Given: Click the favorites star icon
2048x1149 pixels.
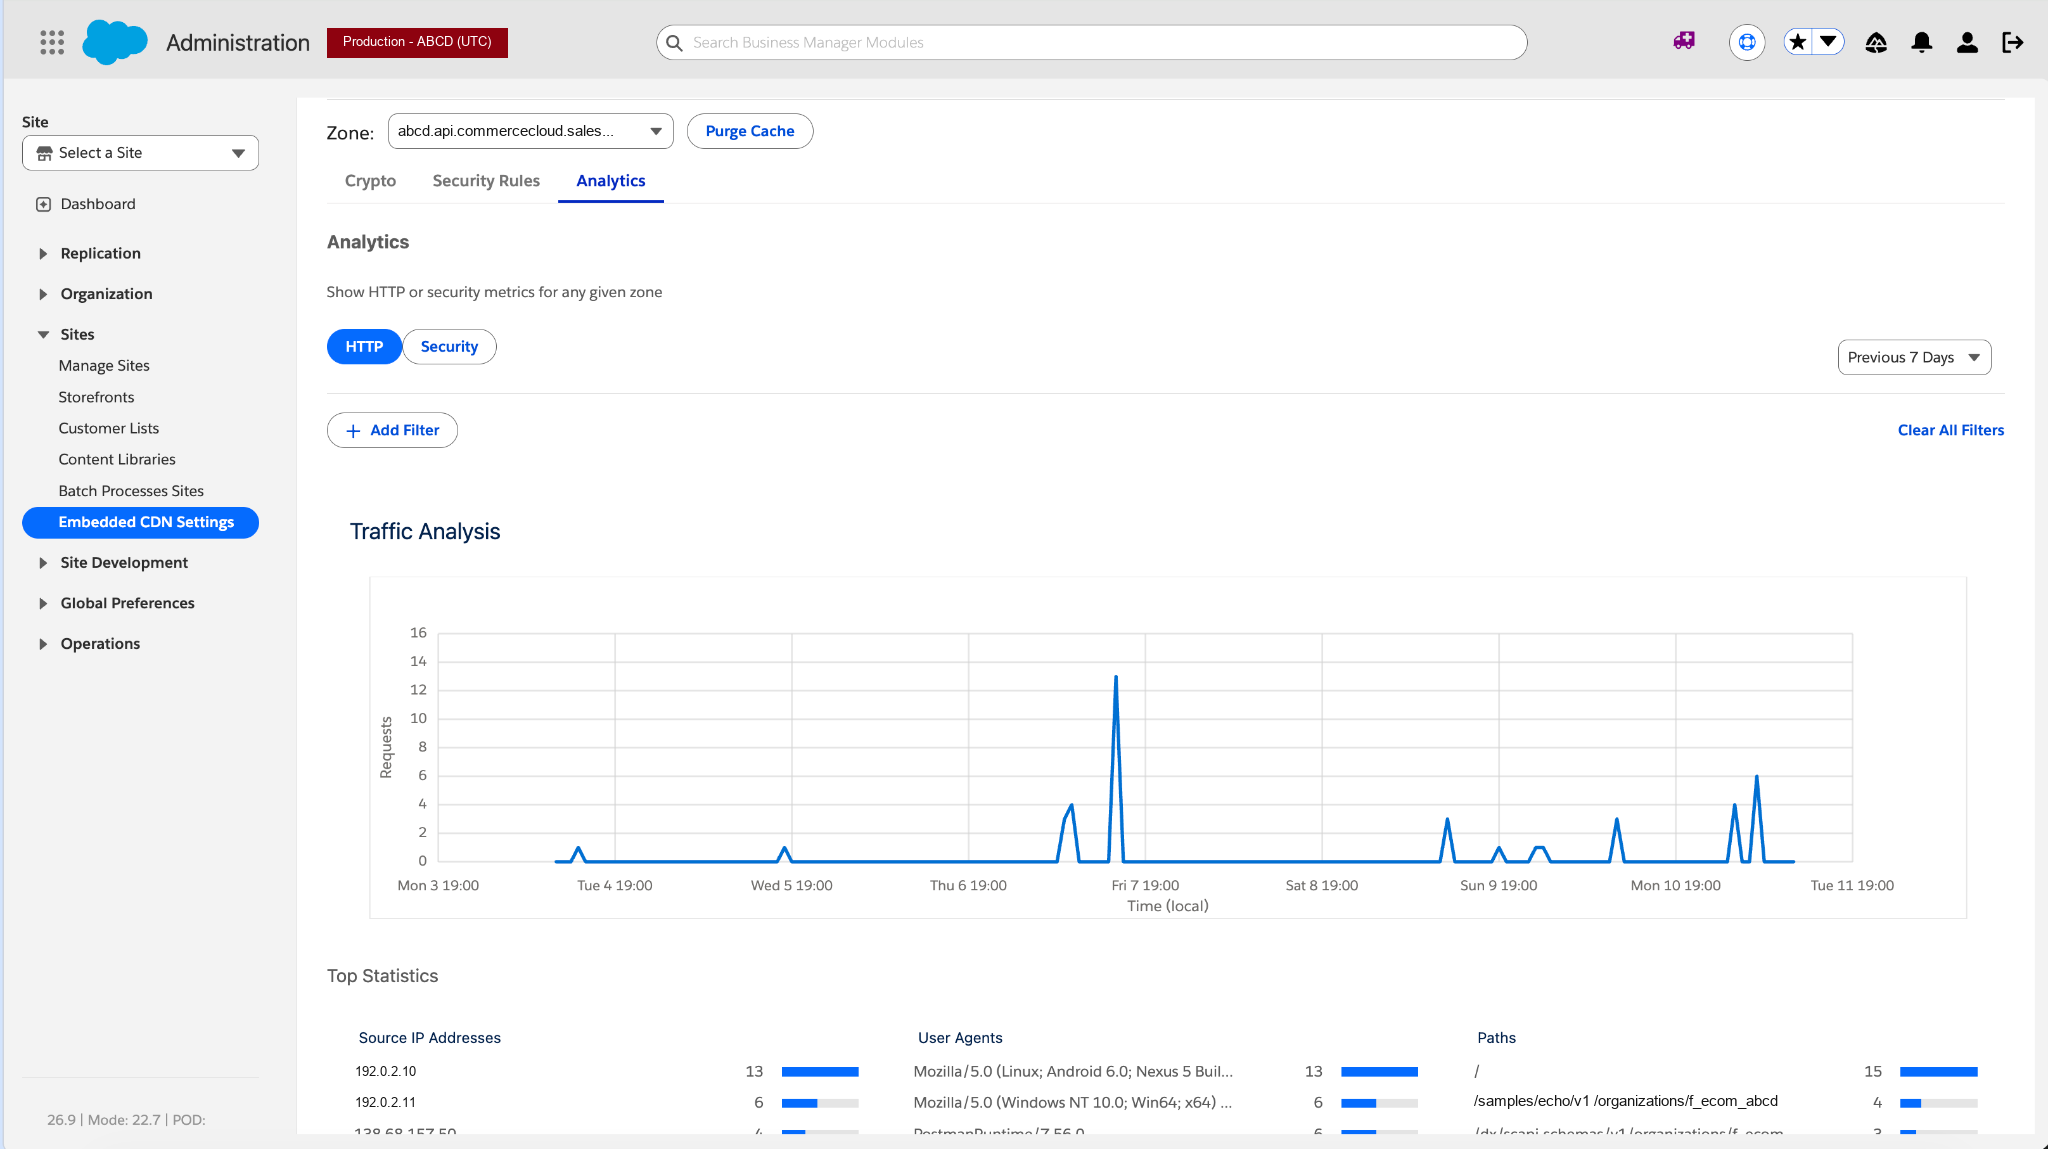Looking at the screenshot, I should point(1798,42).
